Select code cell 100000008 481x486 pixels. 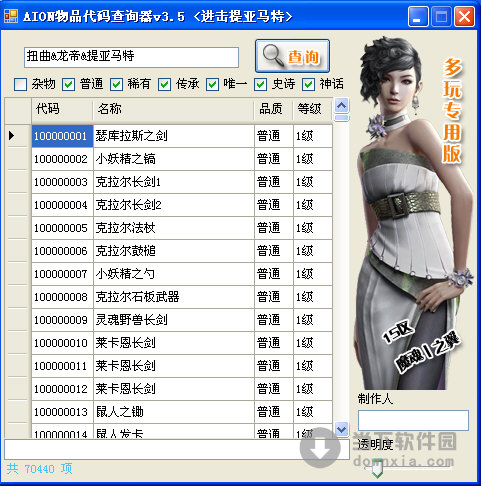62,297
